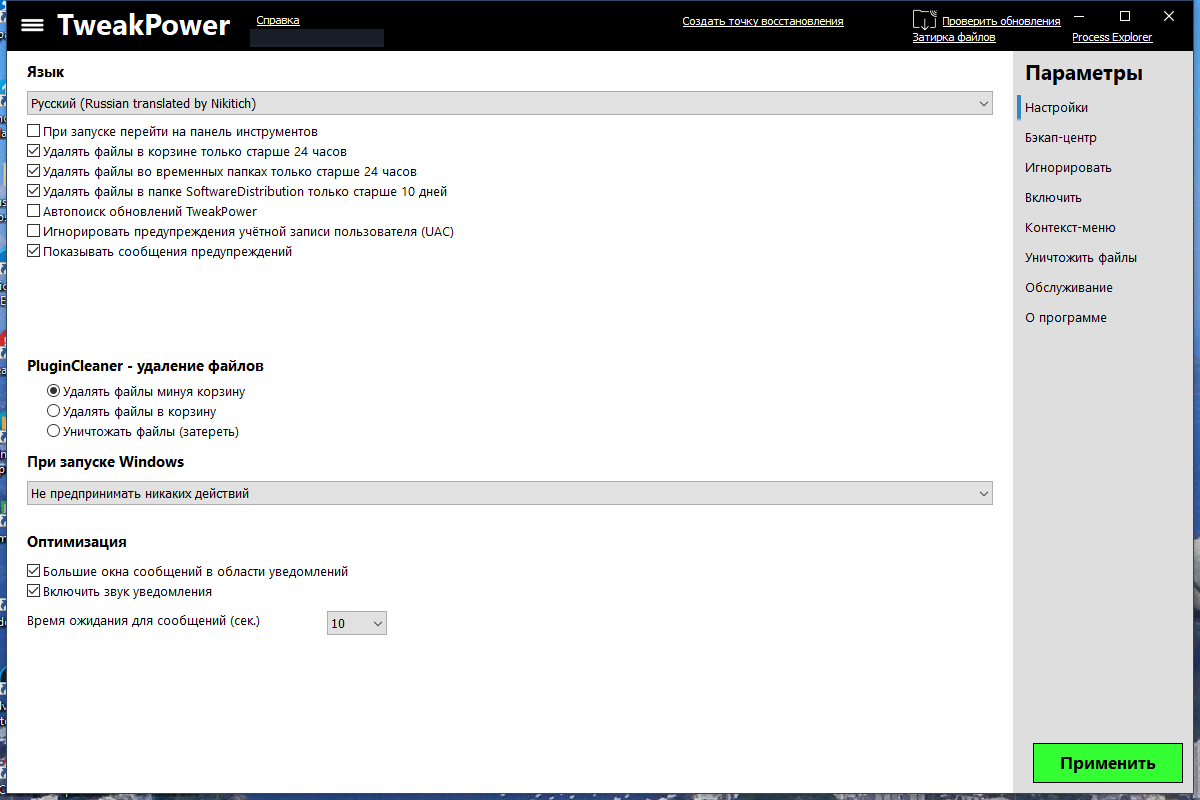Select the Настройки sidebar item

coord(1056,107)
